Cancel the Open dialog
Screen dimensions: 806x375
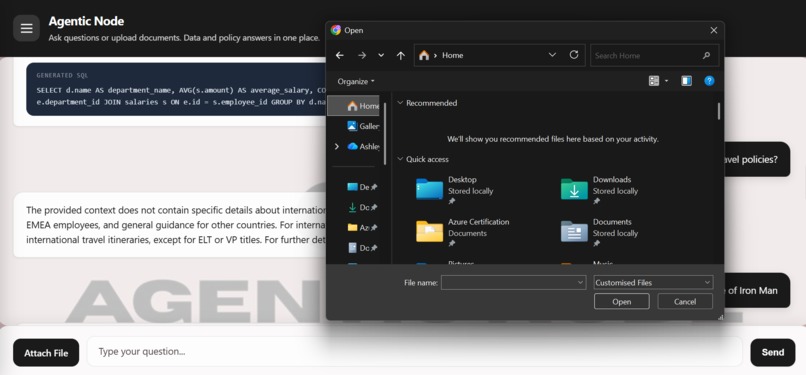tap(685, 302)
